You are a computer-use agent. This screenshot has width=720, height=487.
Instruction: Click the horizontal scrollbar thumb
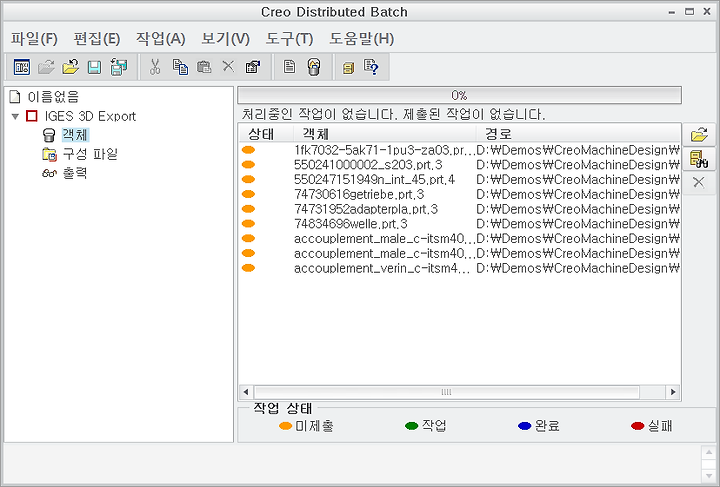coord(446,392)
